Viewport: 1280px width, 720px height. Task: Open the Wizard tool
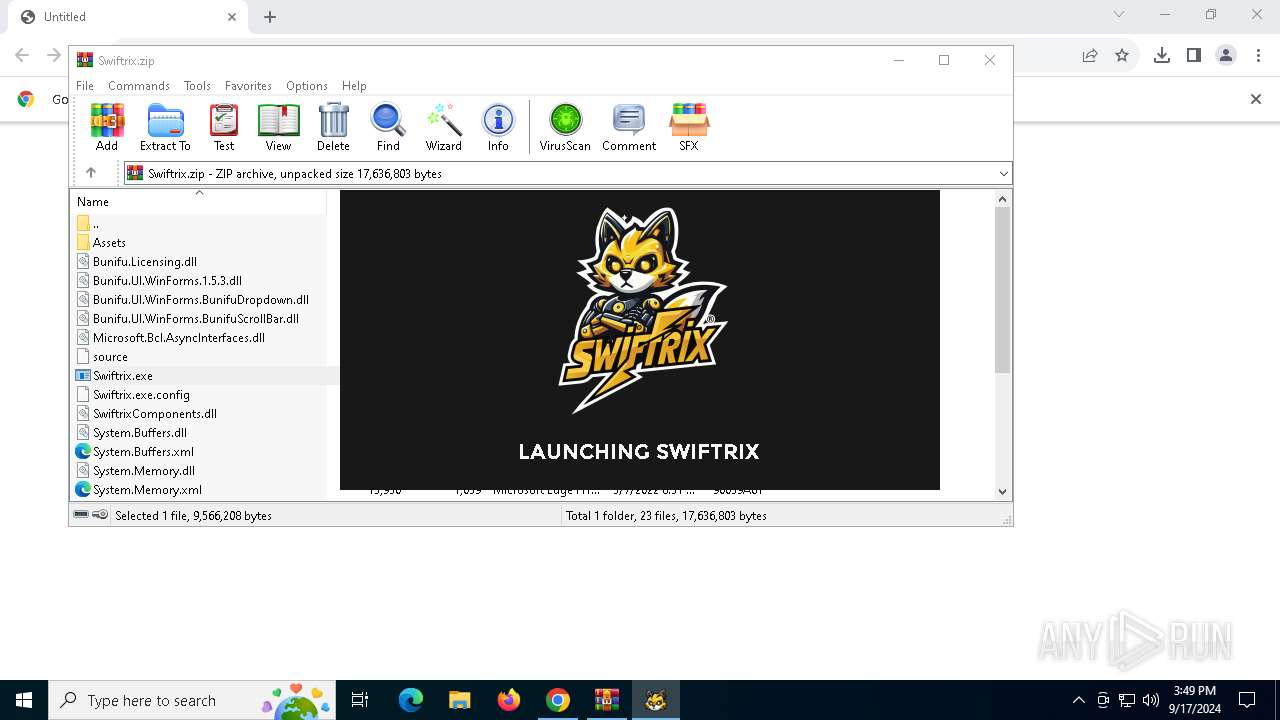[443, 127]
